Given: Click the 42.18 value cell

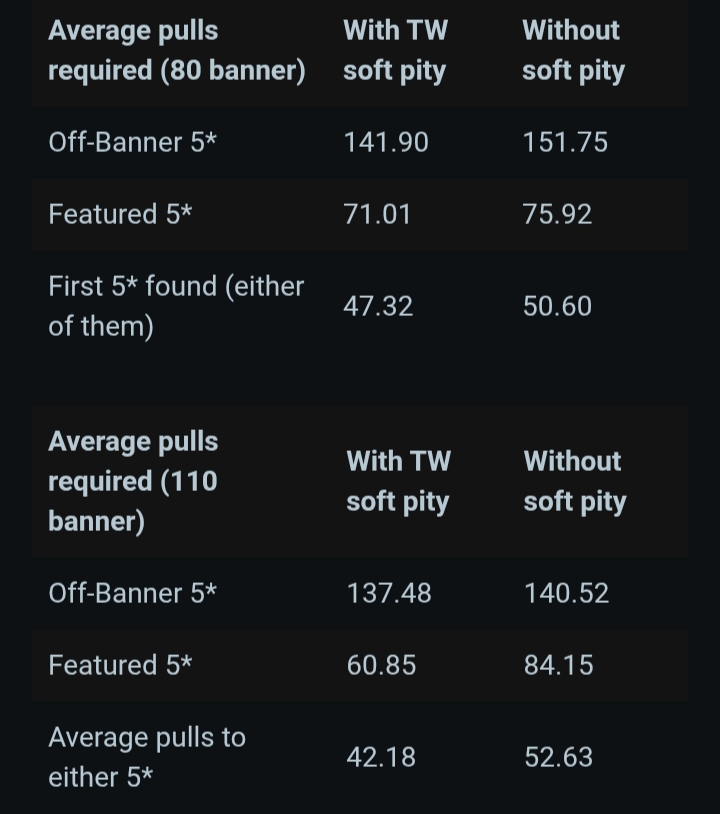Looking at the screenshot, I should (381, 757).
